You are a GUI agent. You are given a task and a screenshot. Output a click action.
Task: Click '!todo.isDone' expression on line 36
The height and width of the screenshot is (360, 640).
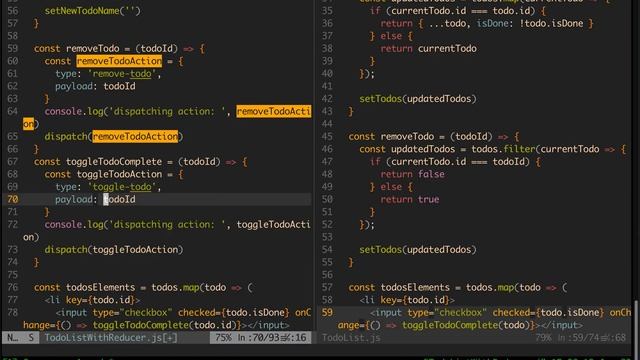(x=551, y=24)
